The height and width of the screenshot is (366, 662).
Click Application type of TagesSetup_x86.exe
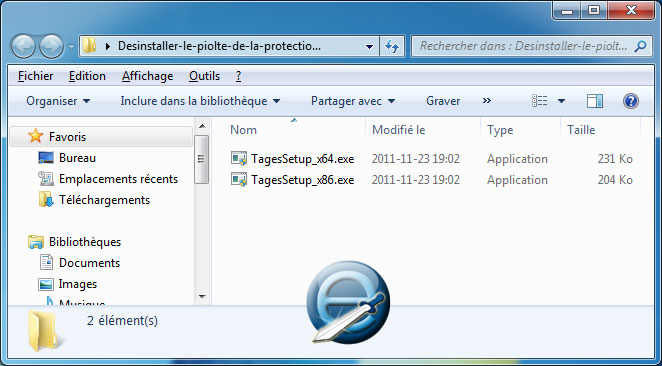point(517,180)
